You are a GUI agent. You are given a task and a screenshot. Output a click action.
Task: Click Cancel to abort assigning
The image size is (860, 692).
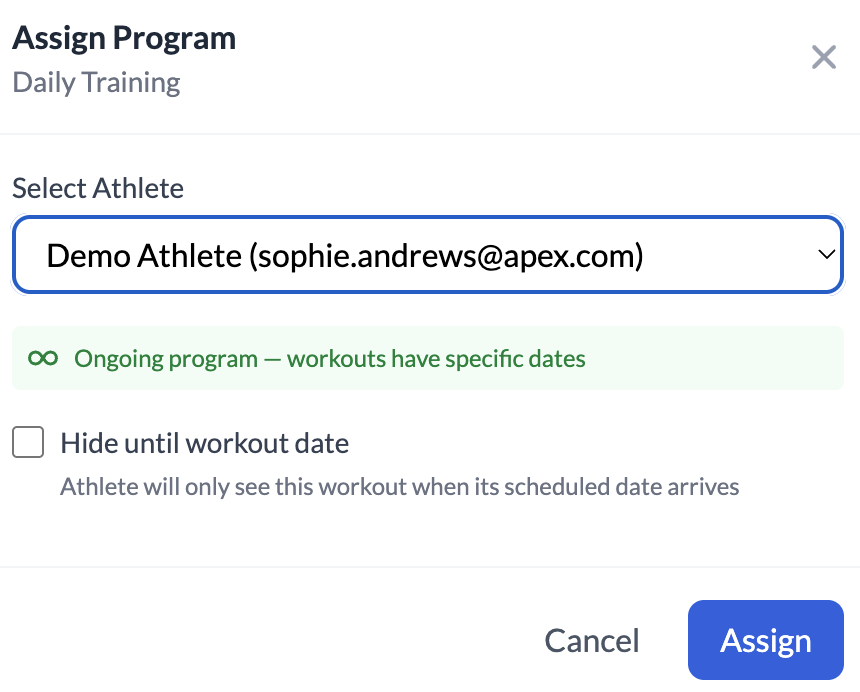point(591,640)
